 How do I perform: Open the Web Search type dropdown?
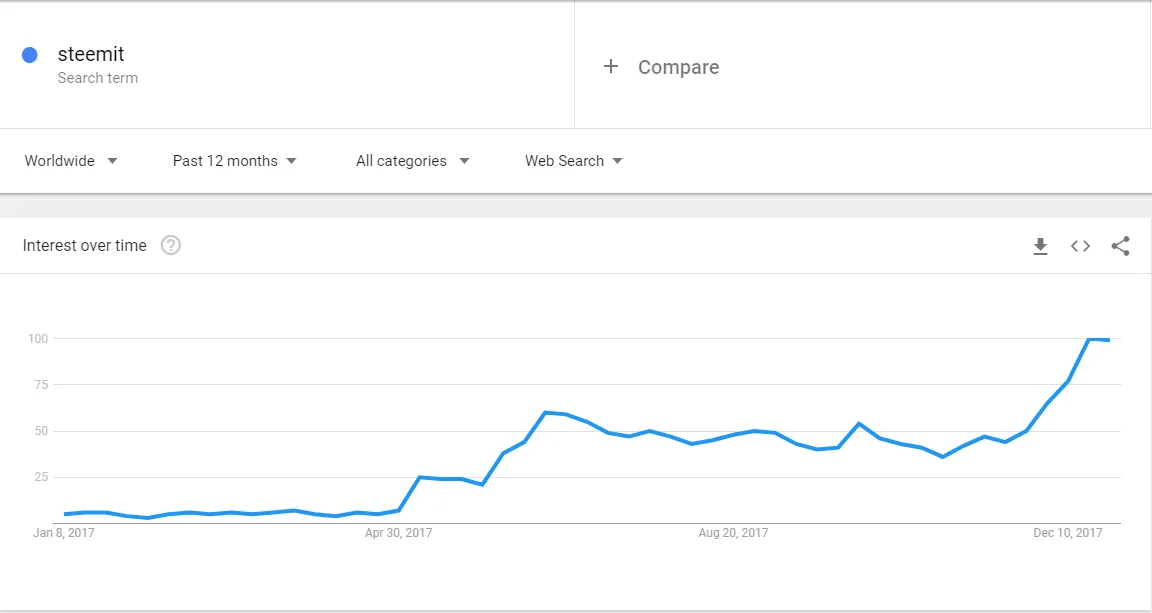pyautogui.click(x=574, y=161)
